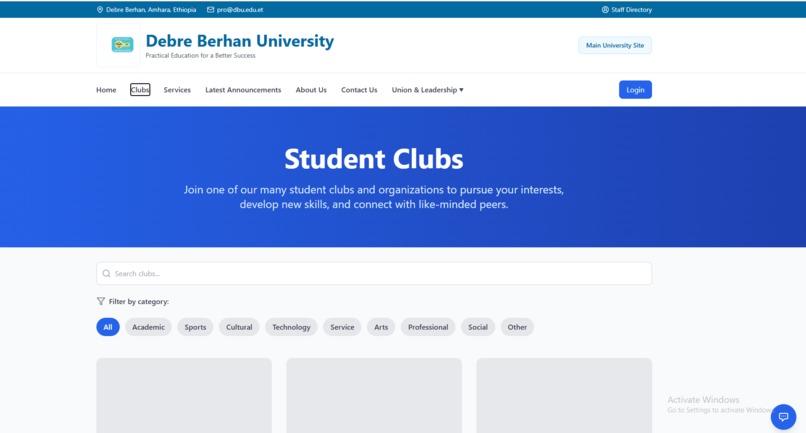Image resolution: width=806 pixels, height=433 pixels.
Task: Click the Practical Education tagline text
Action: pos(200,56)
